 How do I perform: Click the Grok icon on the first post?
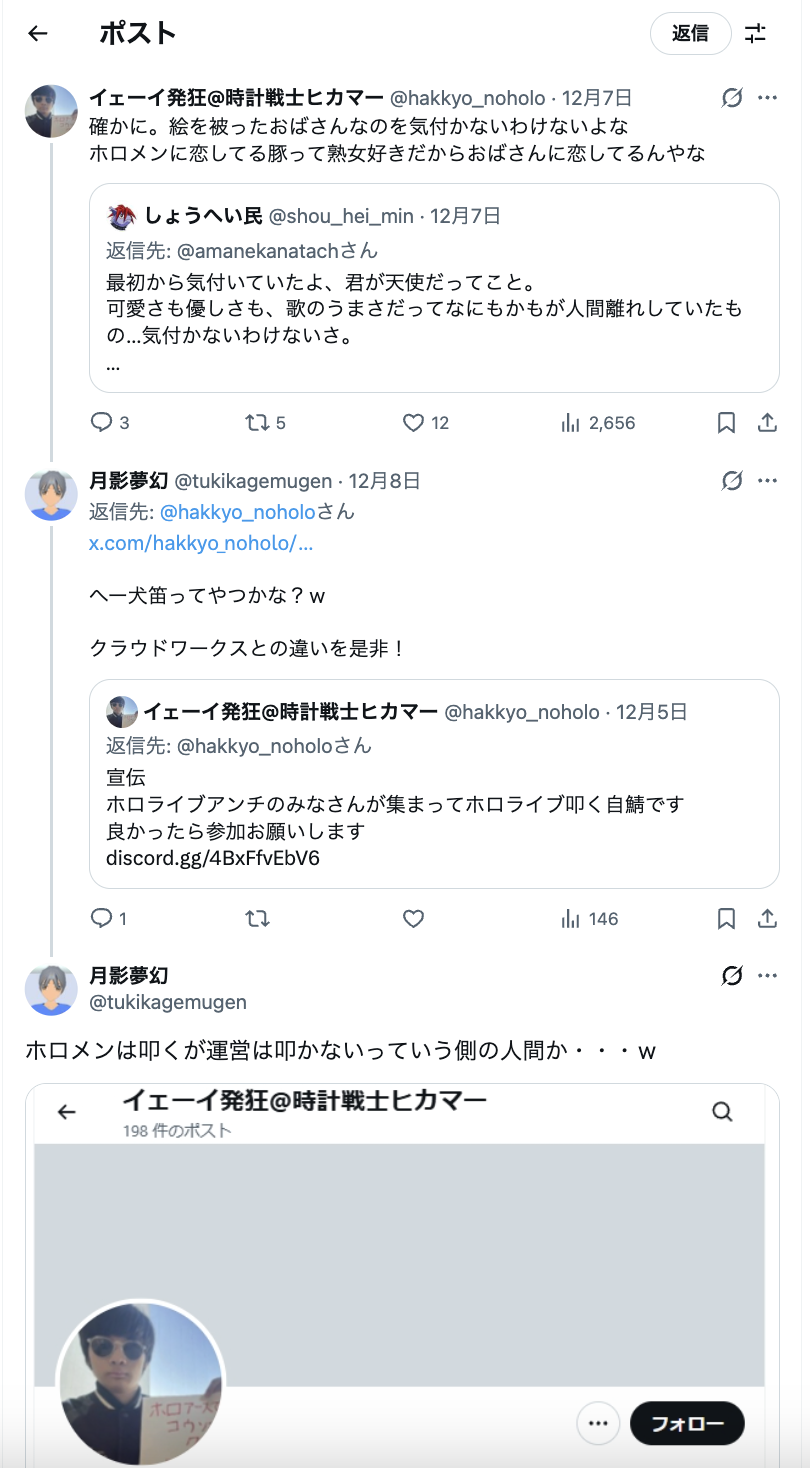click(x=732, y=98)
